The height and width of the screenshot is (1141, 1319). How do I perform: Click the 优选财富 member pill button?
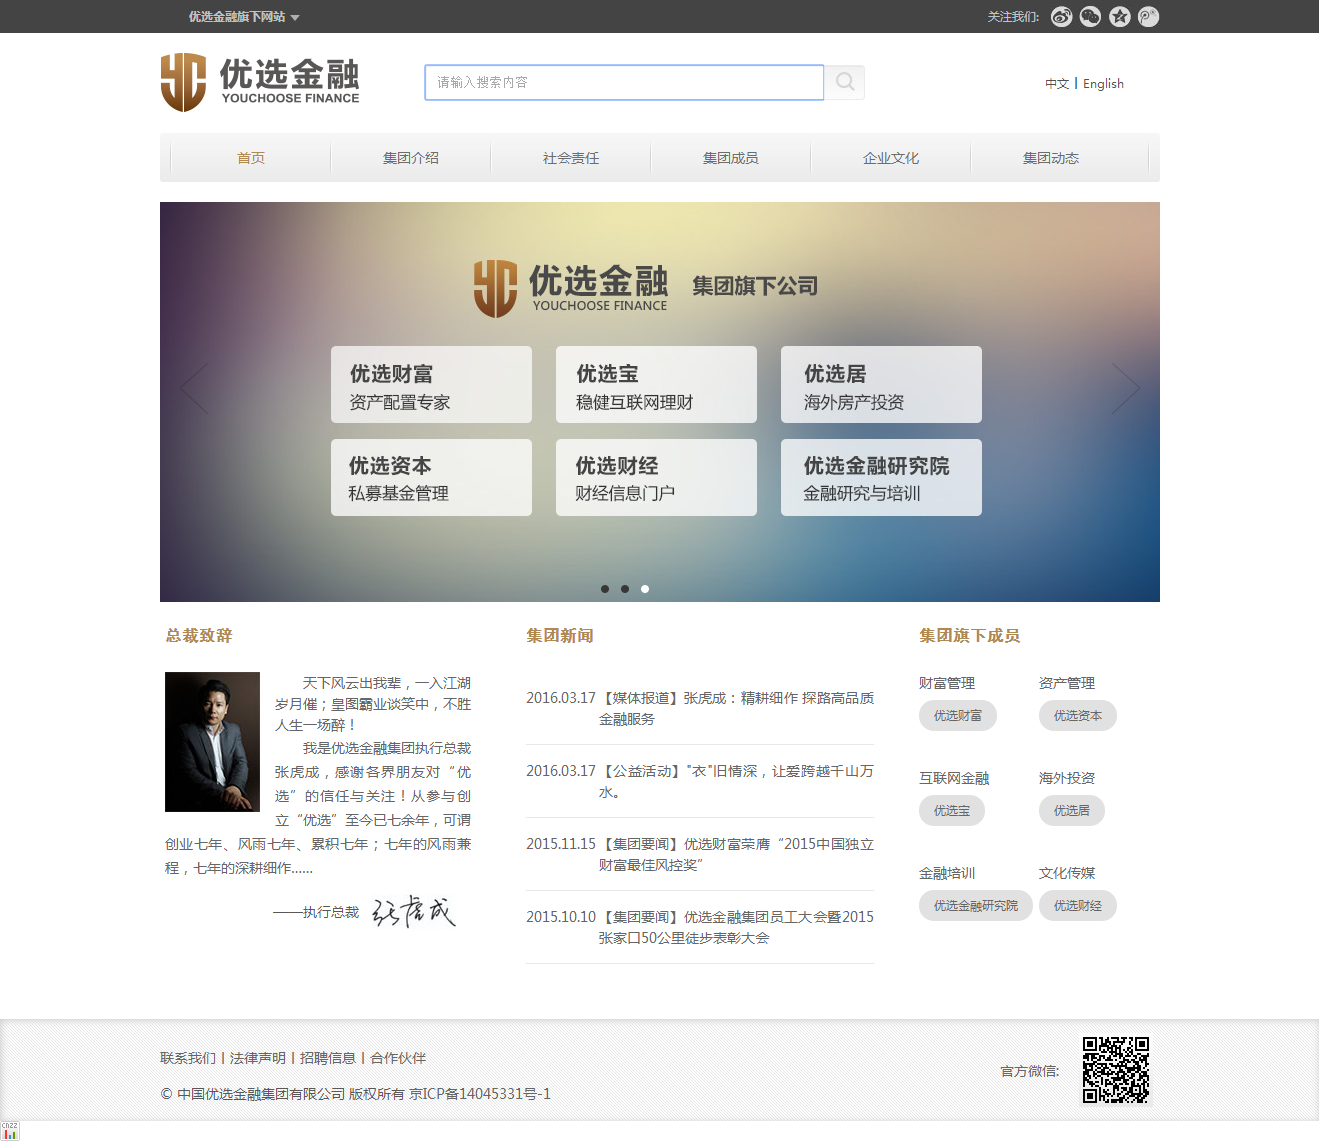click(957, 716)
